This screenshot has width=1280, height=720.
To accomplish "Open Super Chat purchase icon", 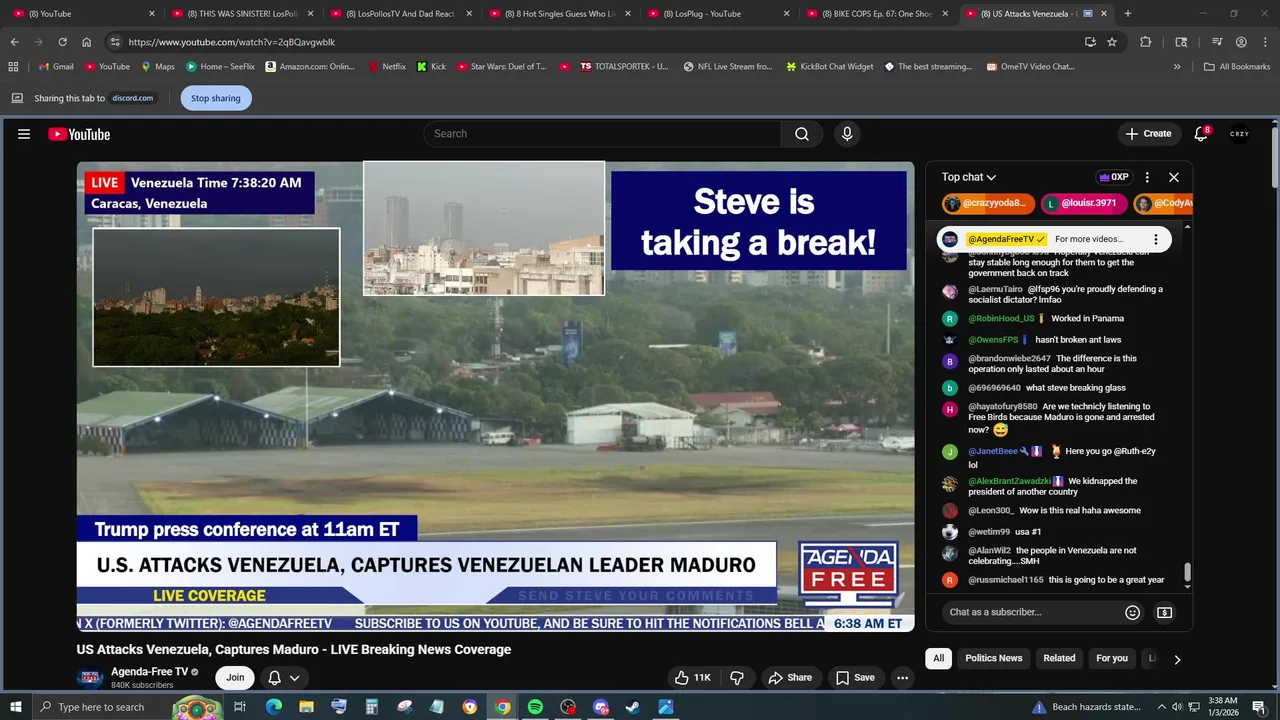I will click(1164, 612).
